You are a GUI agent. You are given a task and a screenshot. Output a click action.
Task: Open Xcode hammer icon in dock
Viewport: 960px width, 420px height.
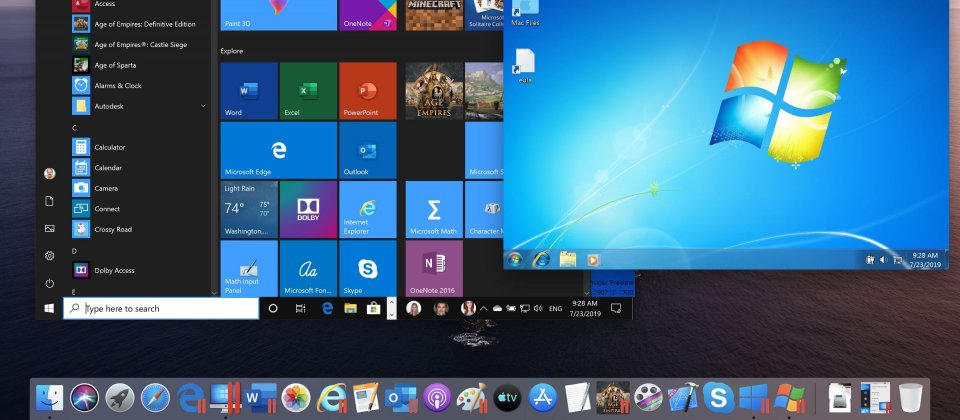pos(683,398)
